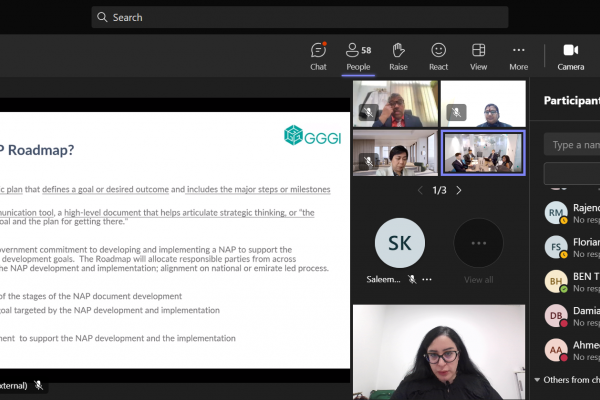Open options for Saleem's participant tile
Viewport: 600px width, 400px height.
click(x=427, y=280)
